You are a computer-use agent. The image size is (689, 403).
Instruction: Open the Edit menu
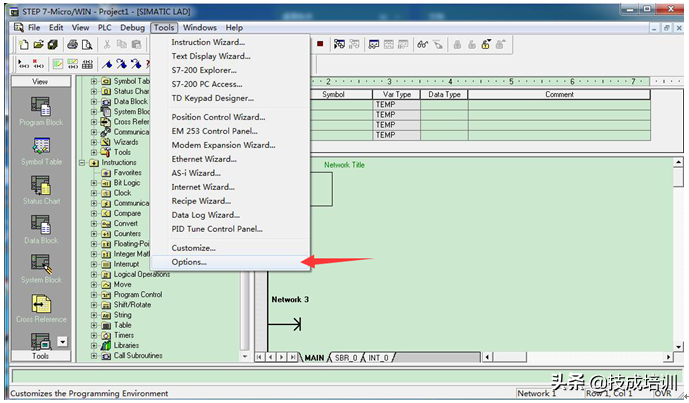tap(56, 27)
